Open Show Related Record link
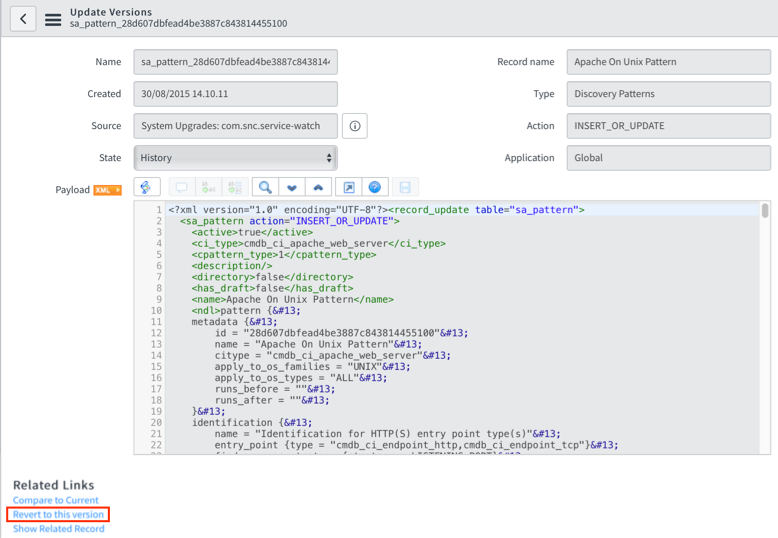778x538 pixels. coord(59,529)
